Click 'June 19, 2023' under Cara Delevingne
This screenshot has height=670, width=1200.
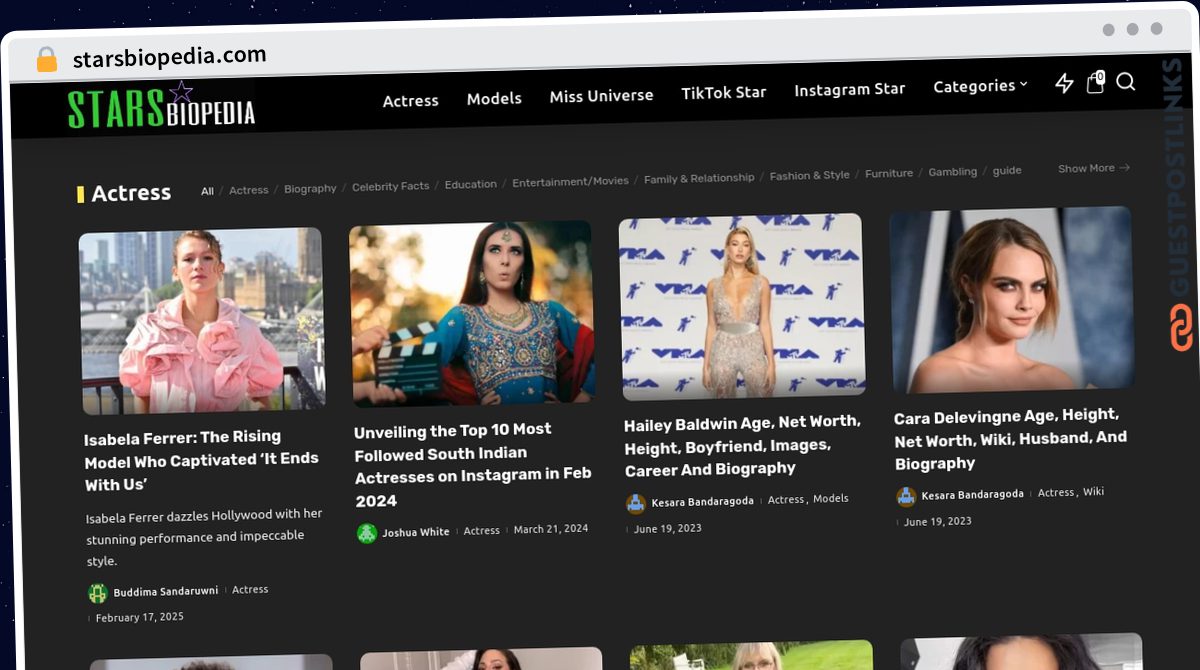(x=938, y=522)
